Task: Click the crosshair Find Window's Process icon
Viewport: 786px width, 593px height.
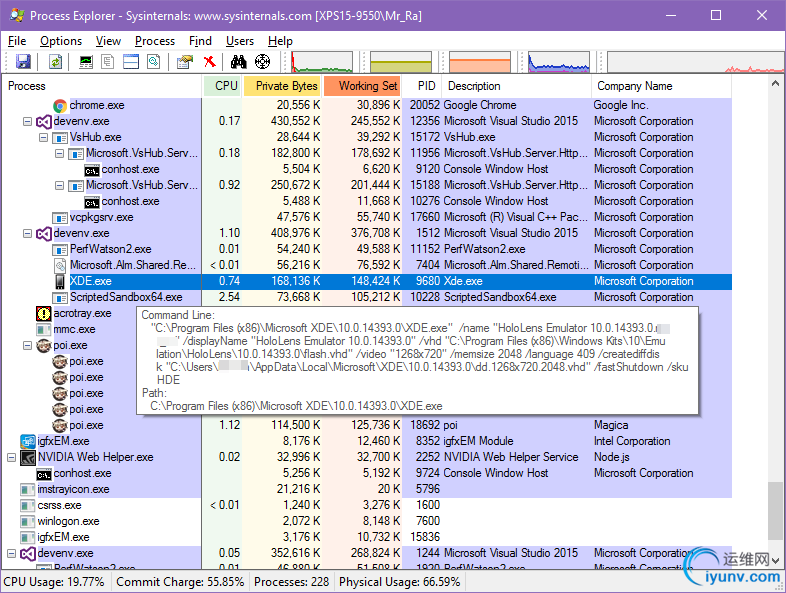Action: tap(262, 62)
